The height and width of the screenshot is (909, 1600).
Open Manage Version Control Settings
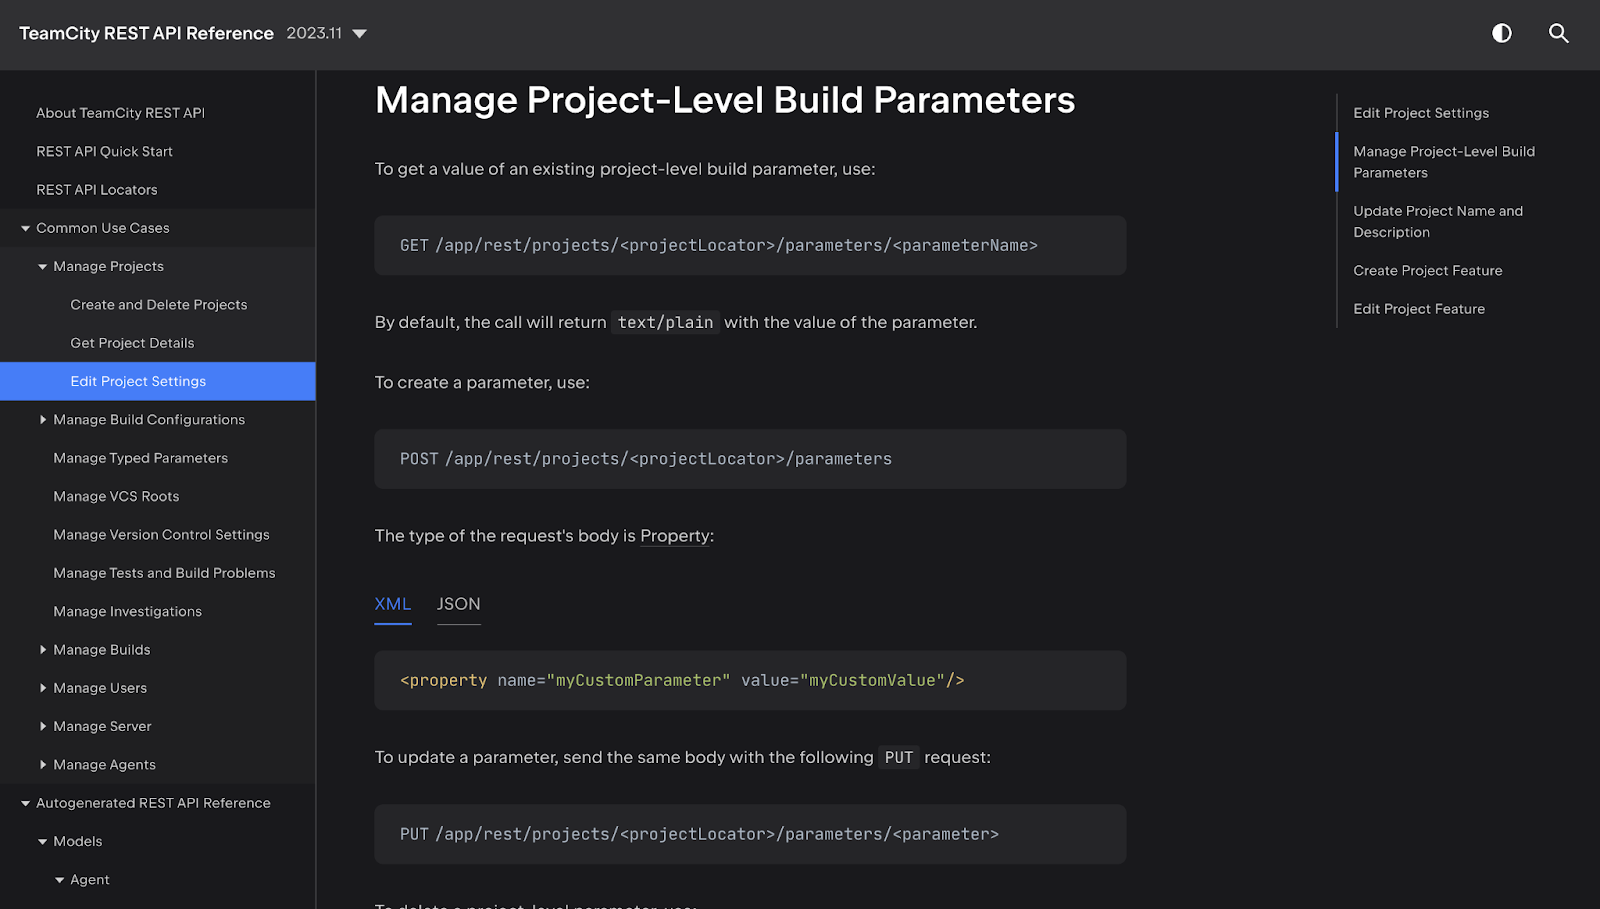(x=161, y=535)
